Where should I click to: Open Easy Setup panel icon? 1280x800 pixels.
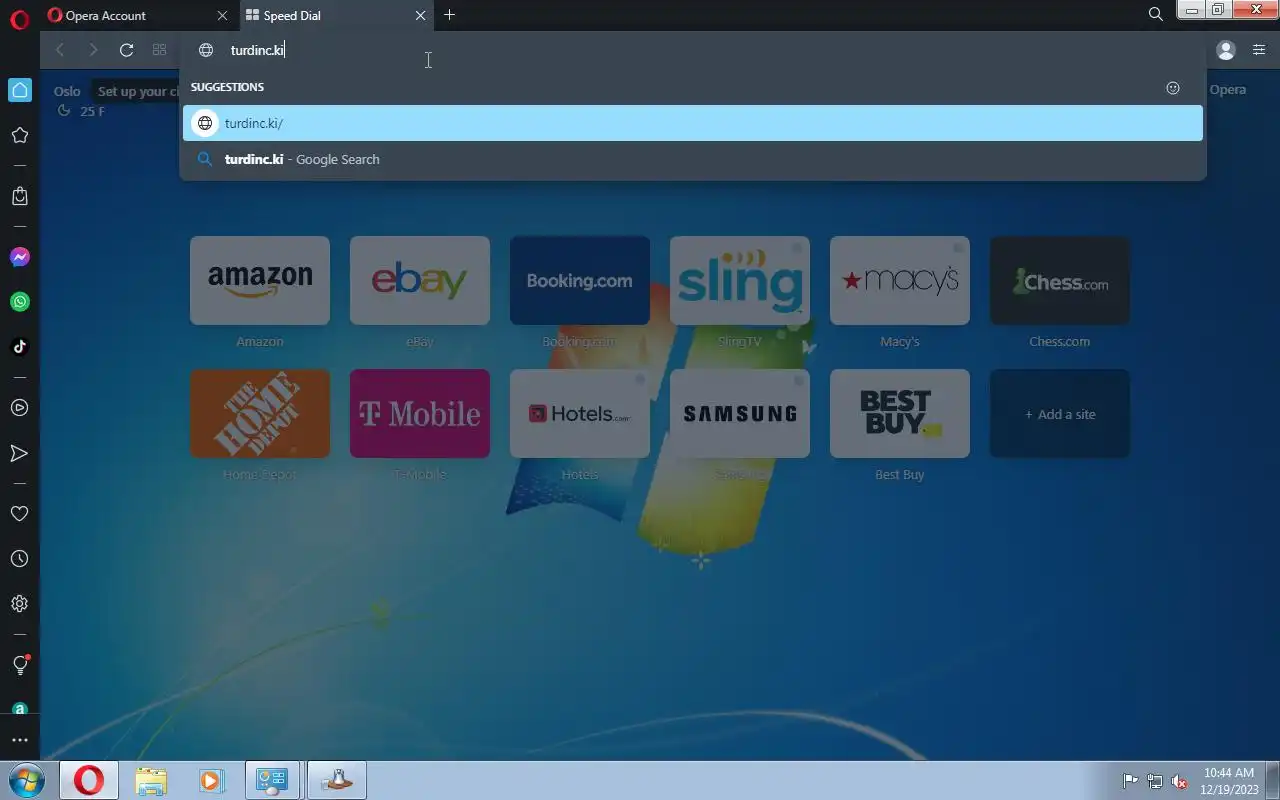tap(1259, 50)
